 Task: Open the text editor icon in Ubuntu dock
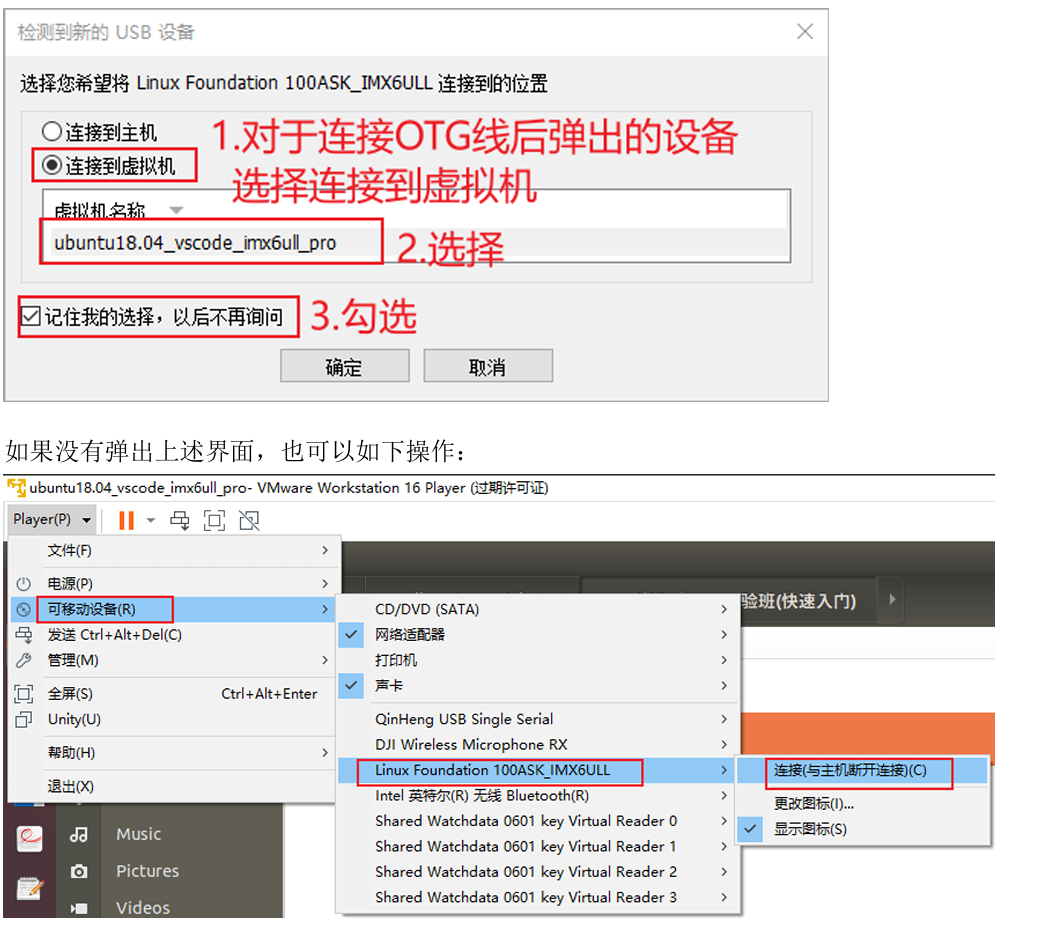coord(30,888)
